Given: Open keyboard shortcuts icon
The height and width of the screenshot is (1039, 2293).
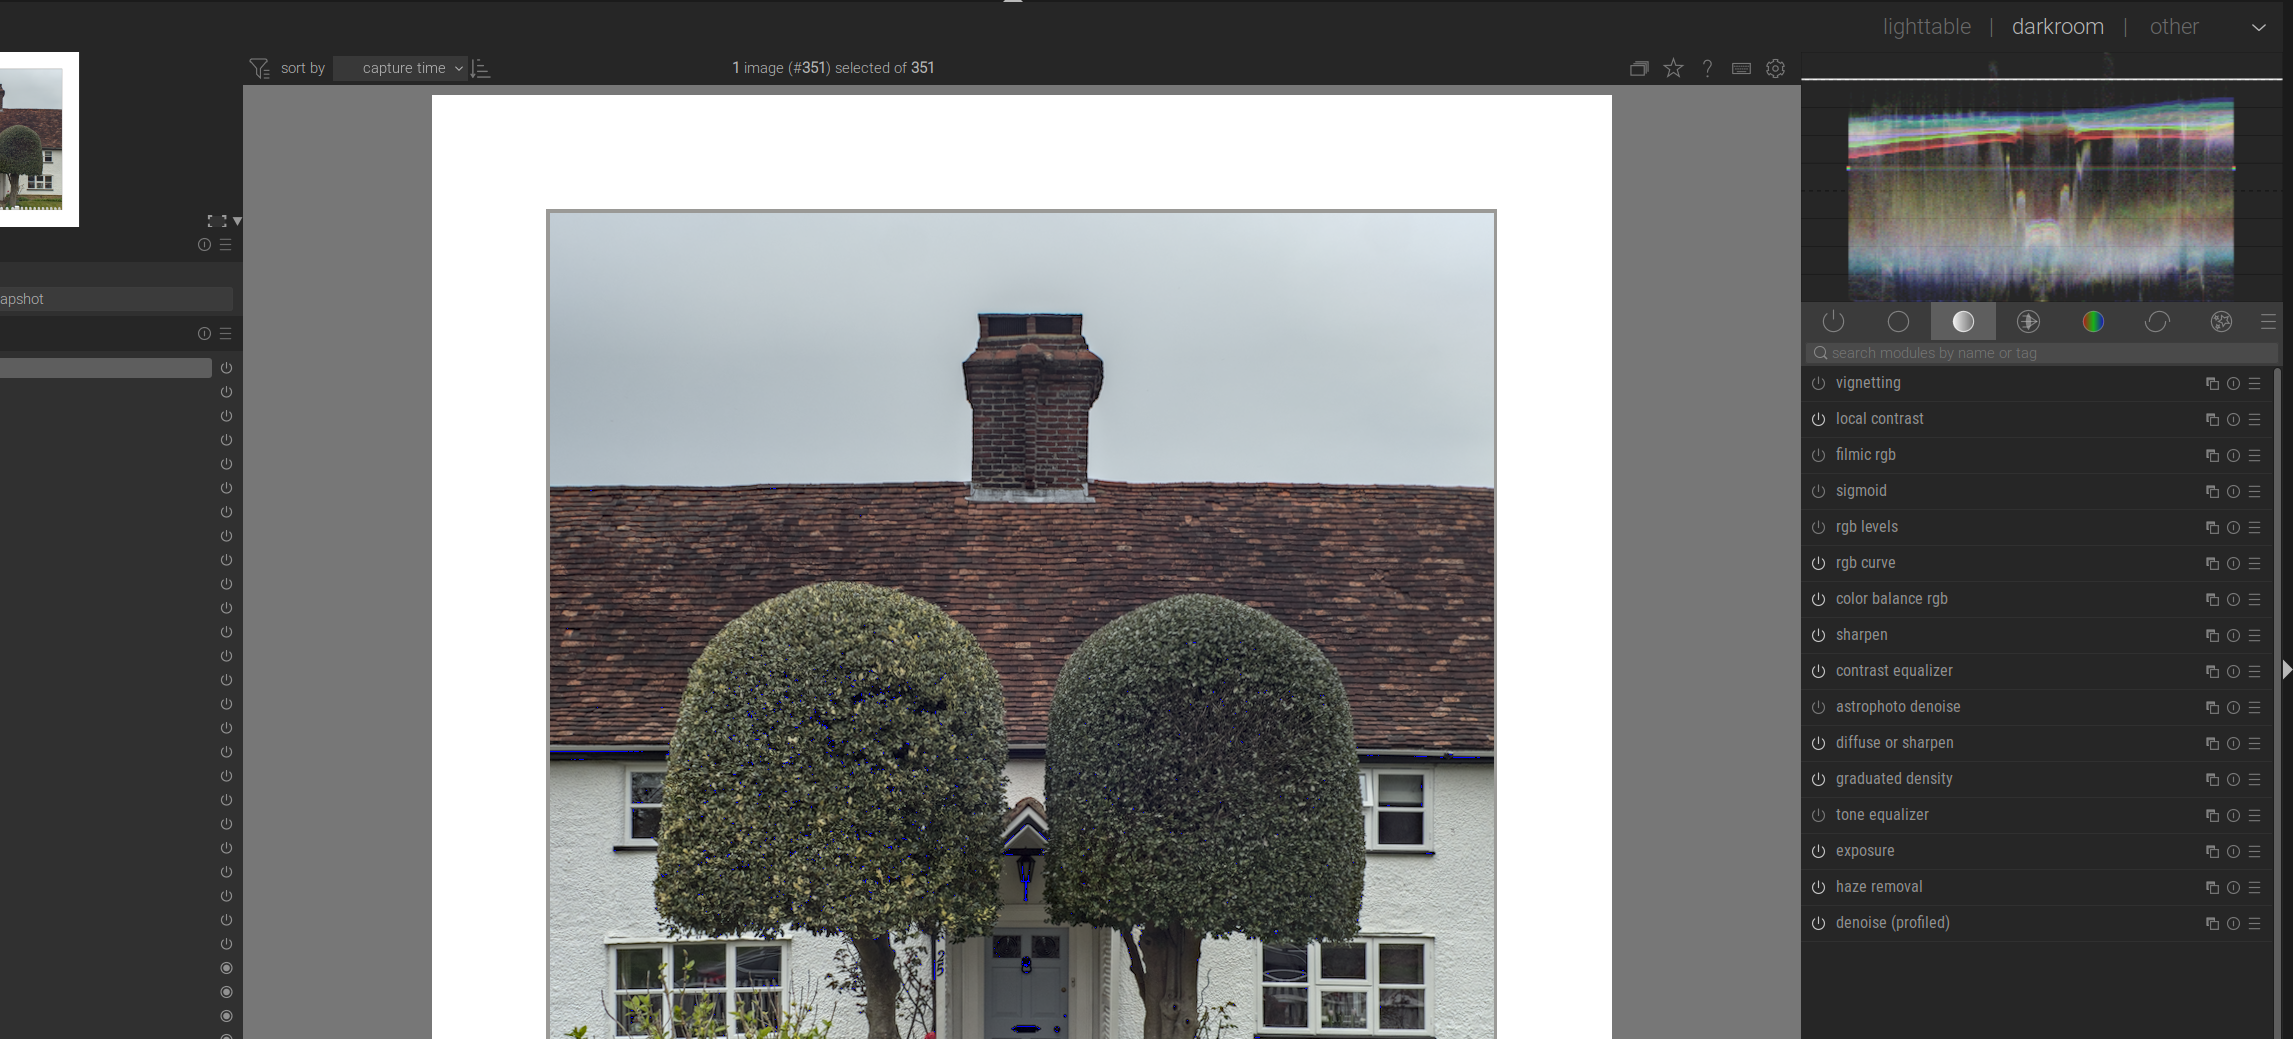Looking at the screenshot, I should 1741,68.
